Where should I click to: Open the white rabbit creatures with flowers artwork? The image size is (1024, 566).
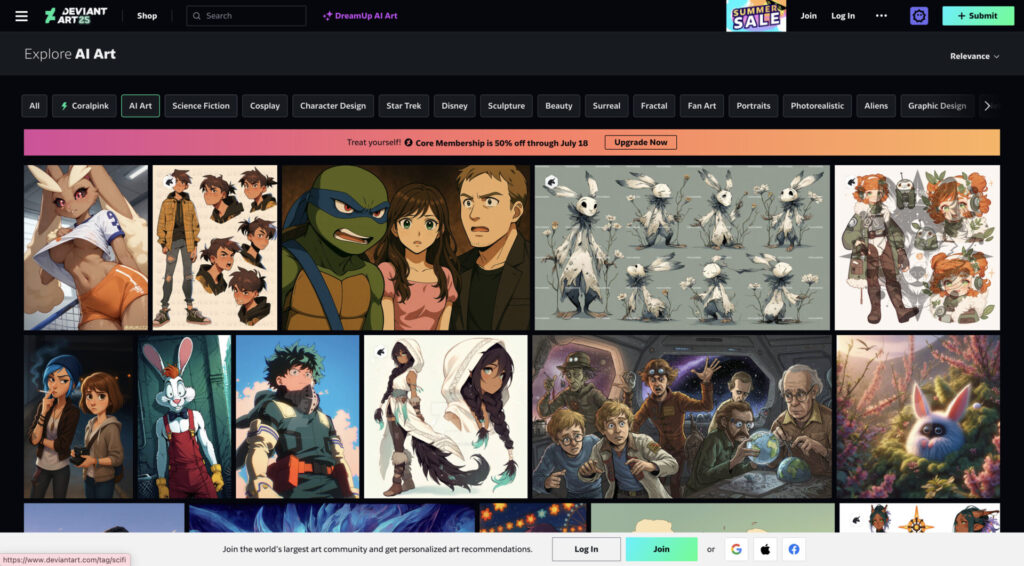click(682, 247)
